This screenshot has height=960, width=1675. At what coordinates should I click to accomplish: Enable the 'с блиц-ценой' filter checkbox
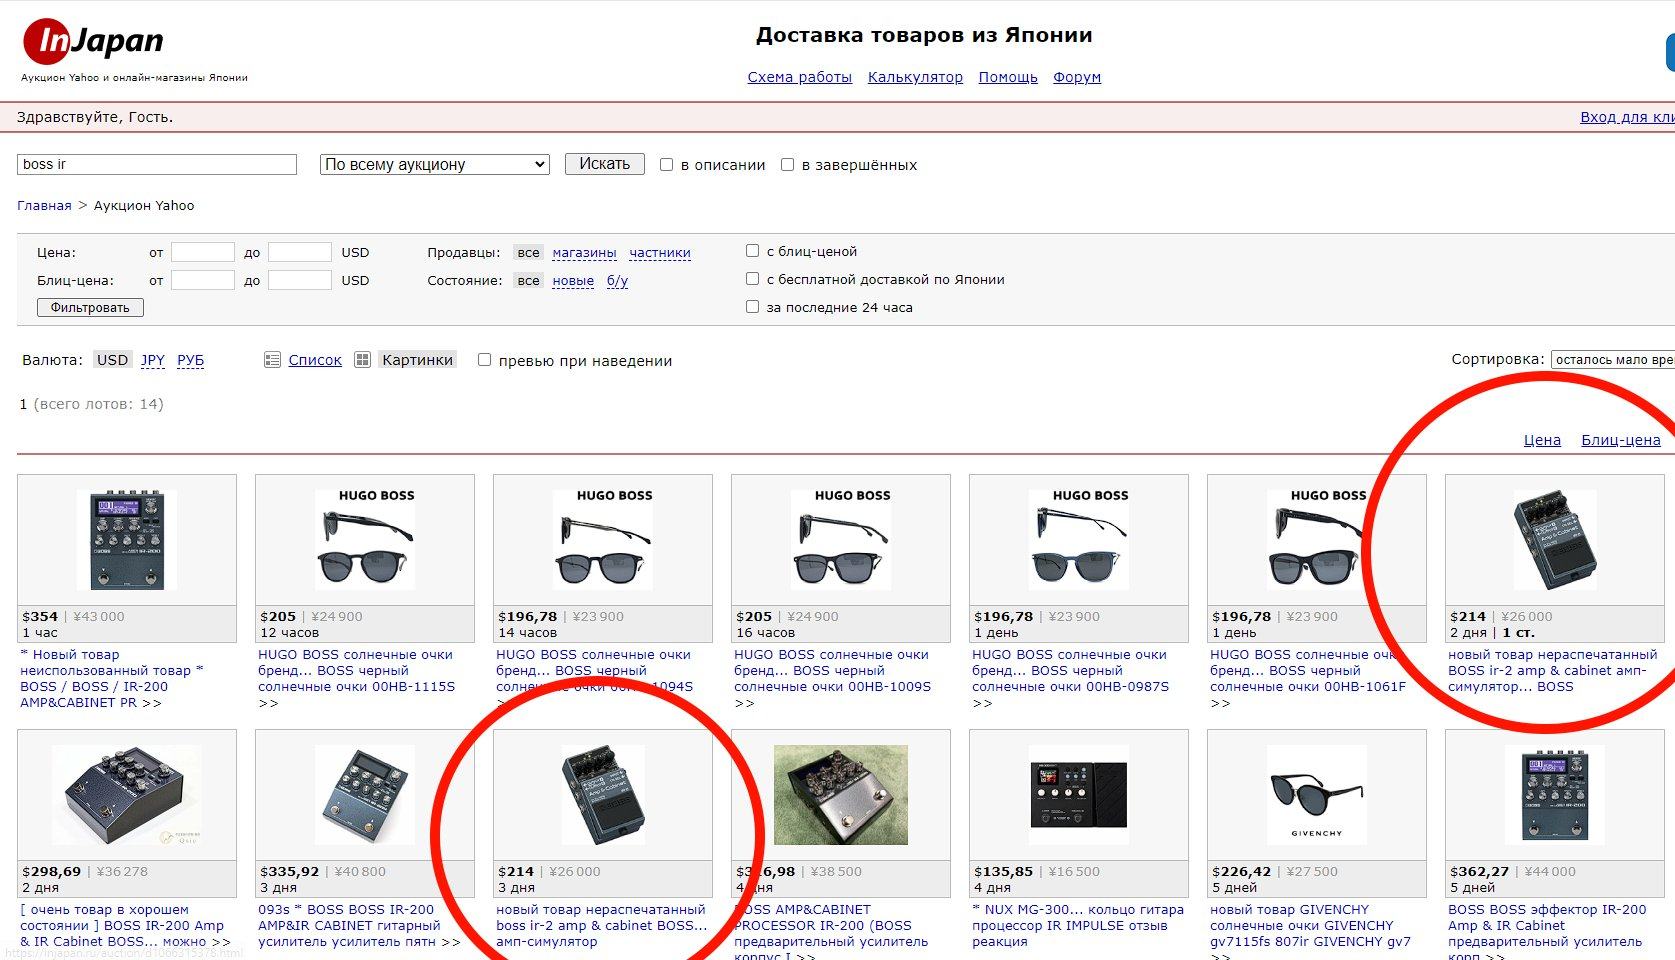pyautogui.click(x=752, y=251)
